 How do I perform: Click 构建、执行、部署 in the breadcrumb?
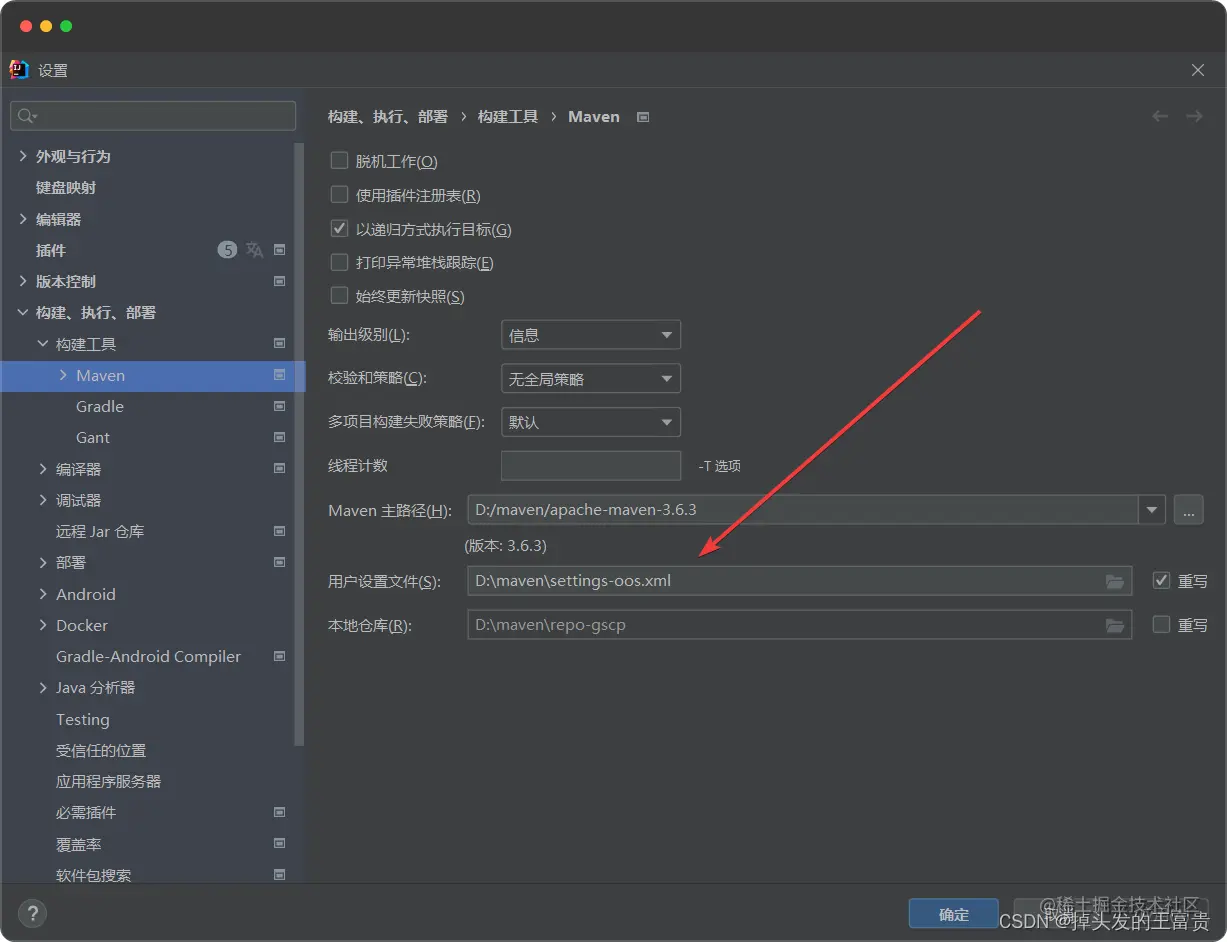[388, 117]
